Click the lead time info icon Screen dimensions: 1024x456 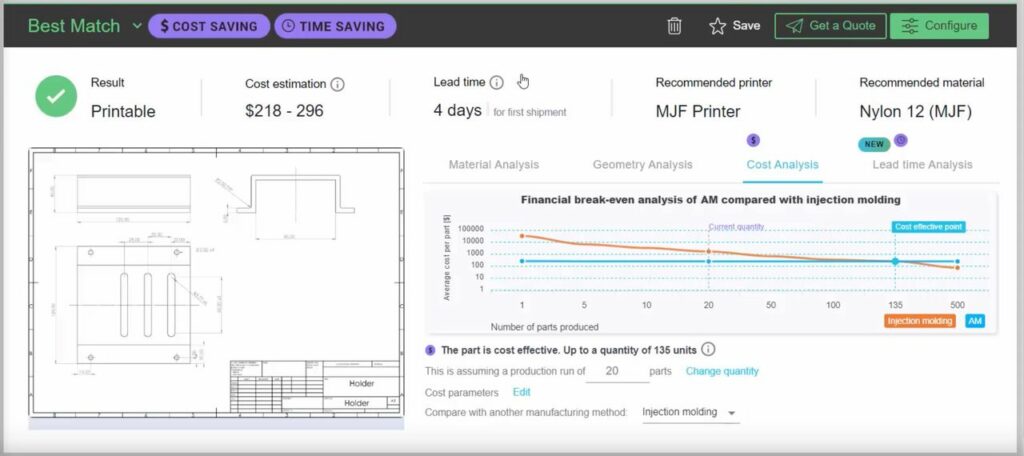497,83
